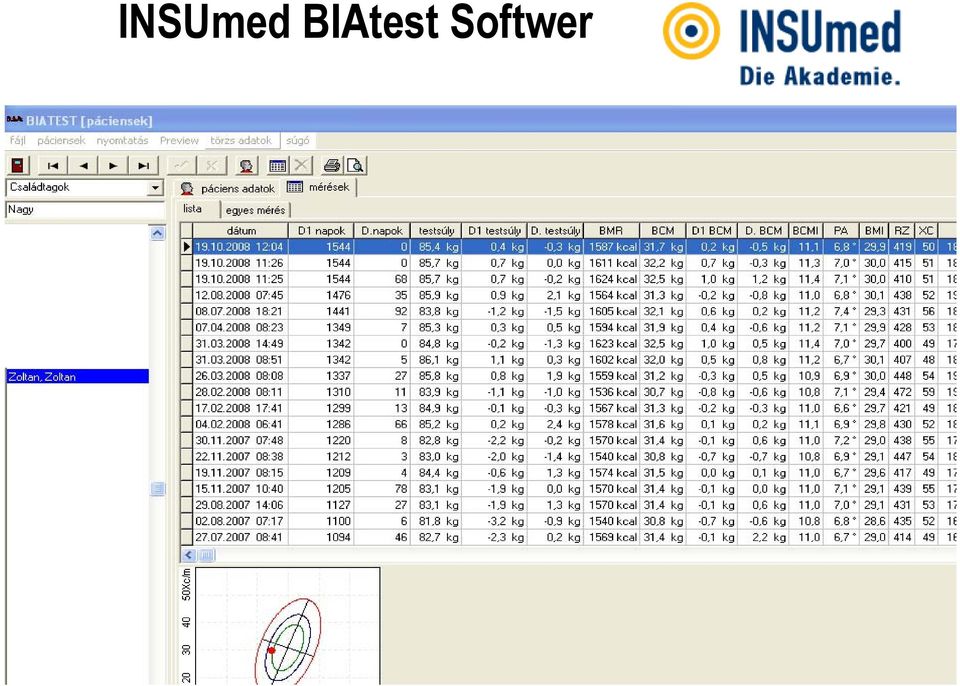Click the RZ column header
The height and width of the screenshot is (686, 960).
tap(901, 230)
